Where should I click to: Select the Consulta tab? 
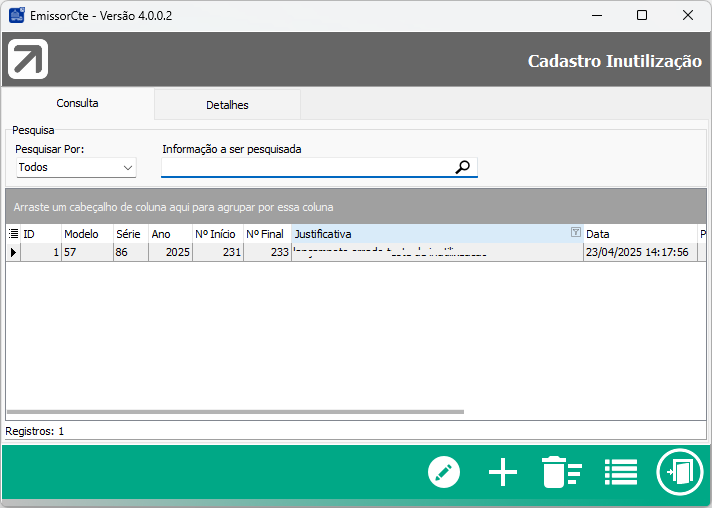coord(77,104)
